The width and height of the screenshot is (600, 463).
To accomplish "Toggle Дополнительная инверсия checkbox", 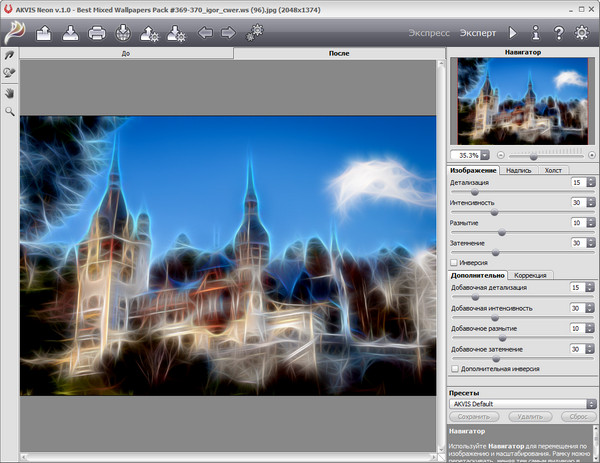I will pyautogui.click(x=455, y=368).
